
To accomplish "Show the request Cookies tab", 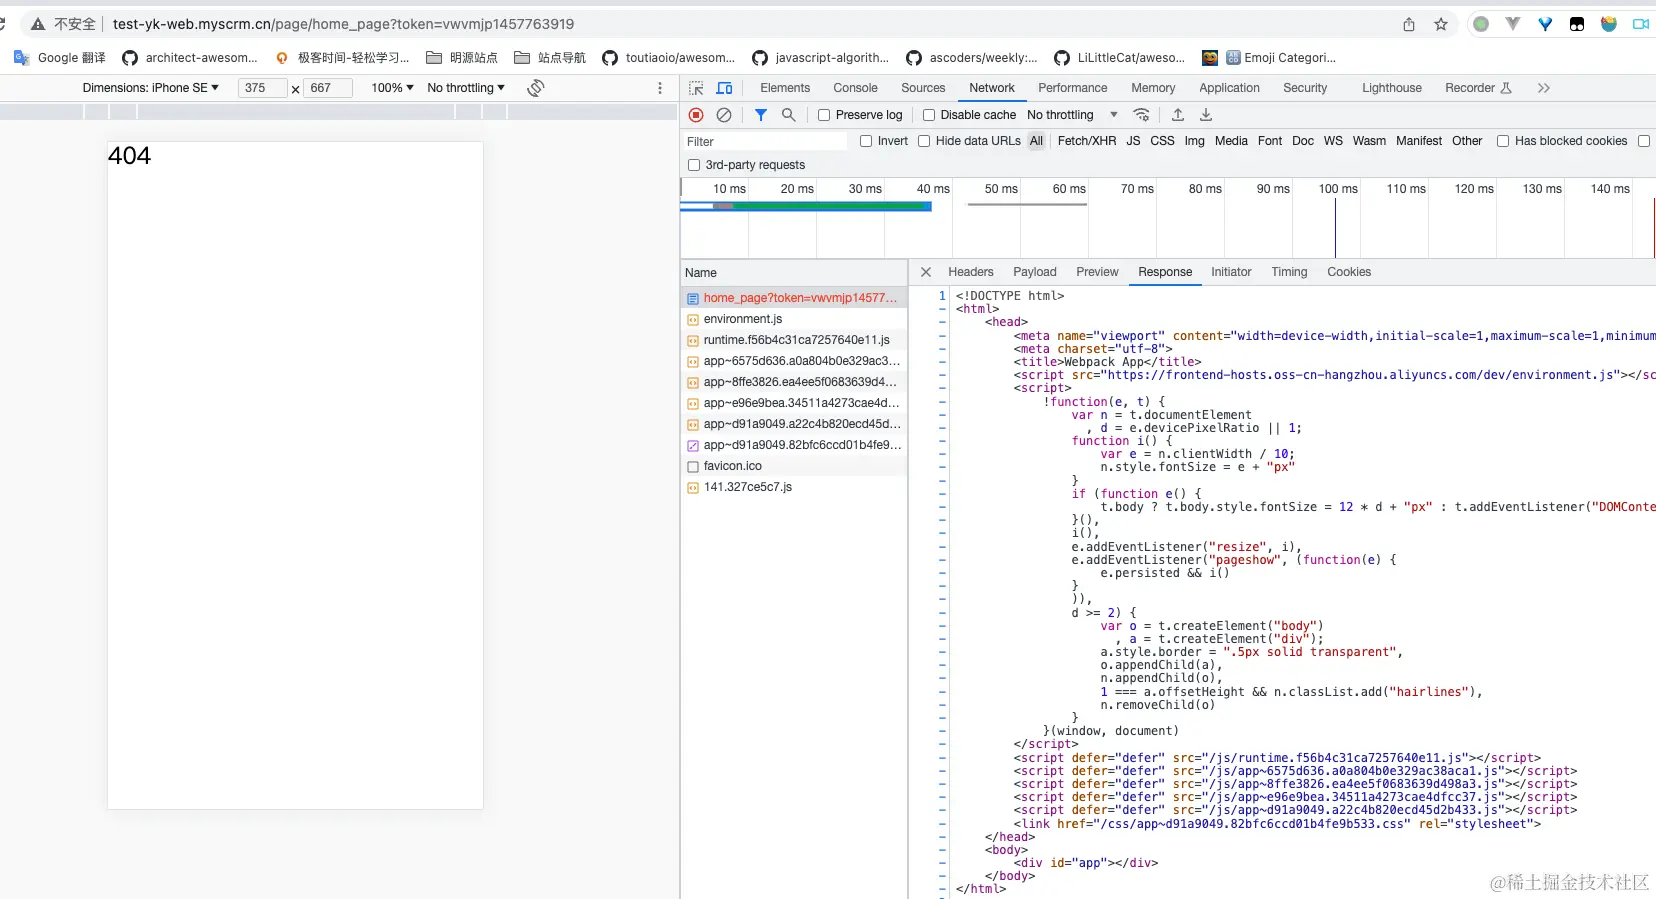I will pos(1349,272).
